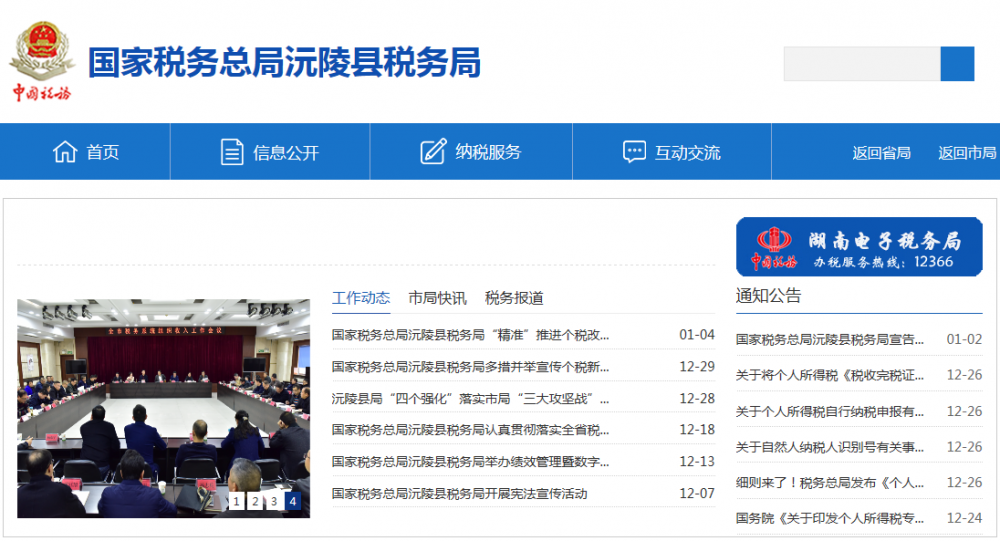
Task: Open notice 关于自然人纳税人识别号有关事
Action: 829,447
